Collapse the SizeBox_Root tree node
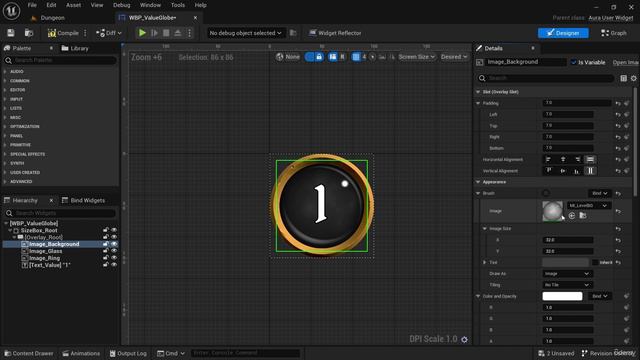This screenshot has width=640, height=360. pyautogui.click(x=11, y=231)
